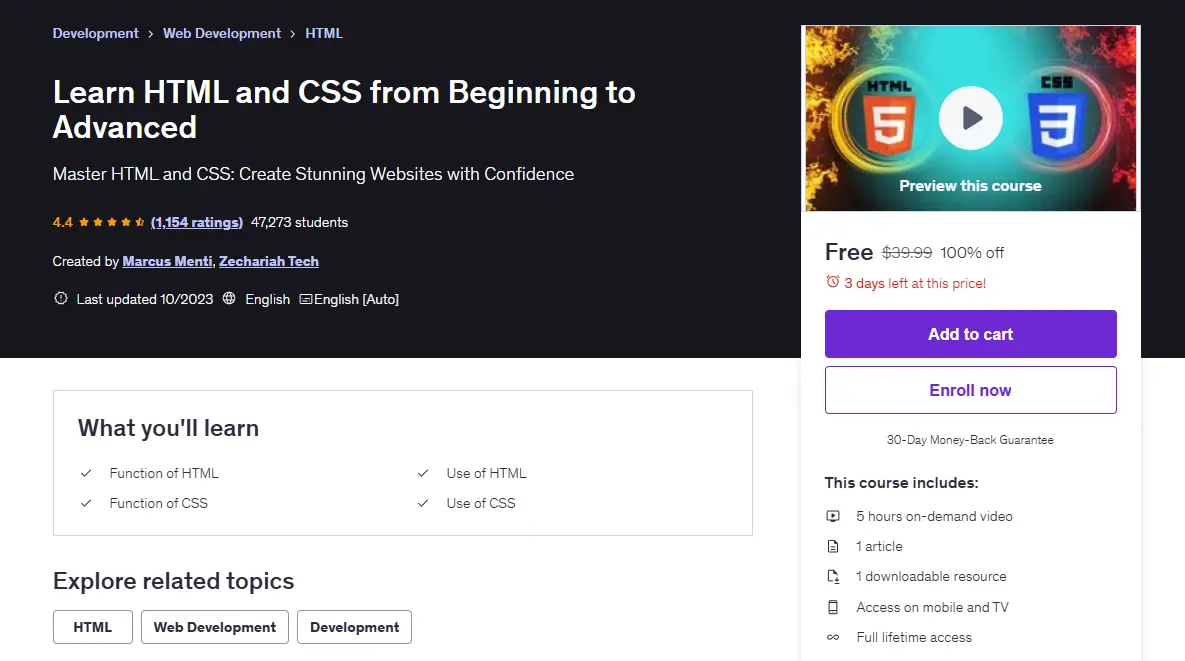This screenshot has height=661, width=1185.
Task: Click Access on mobile and TV text
Action: (x=932, y=607)
